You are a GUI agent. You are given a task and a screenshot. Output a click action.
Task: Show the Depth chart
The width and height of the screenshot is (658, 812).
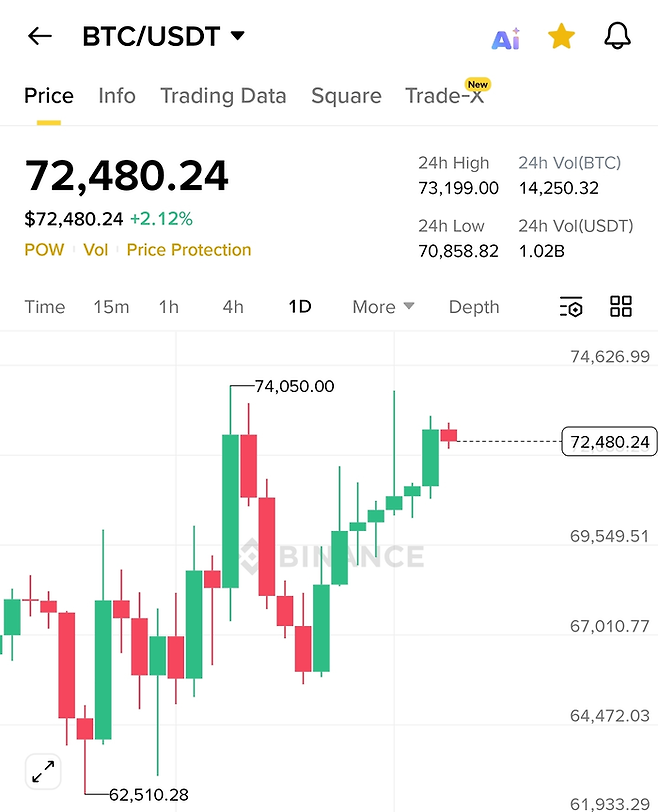coord(474,307)
